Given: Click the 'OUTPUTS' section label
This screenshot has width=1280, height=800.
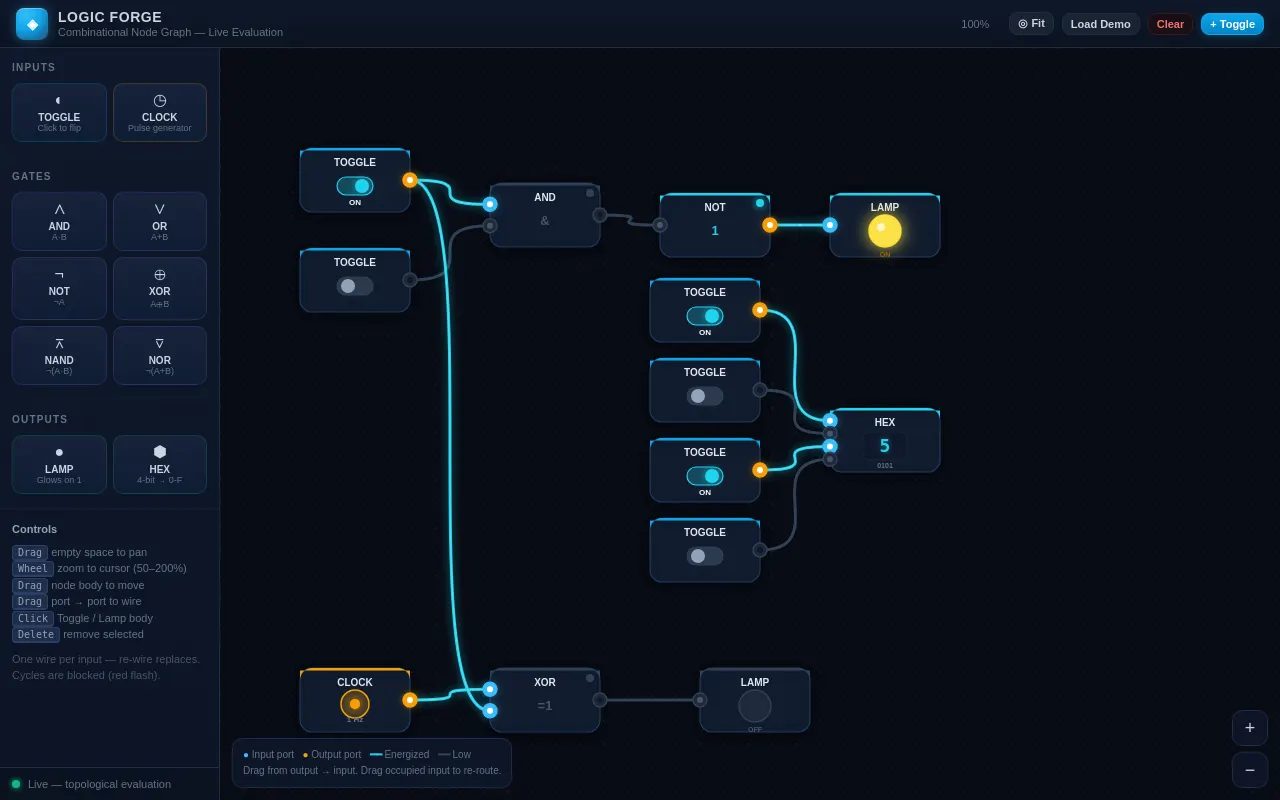Looking at the screenshot, I should pyautogui.click(x=40, y=420).
